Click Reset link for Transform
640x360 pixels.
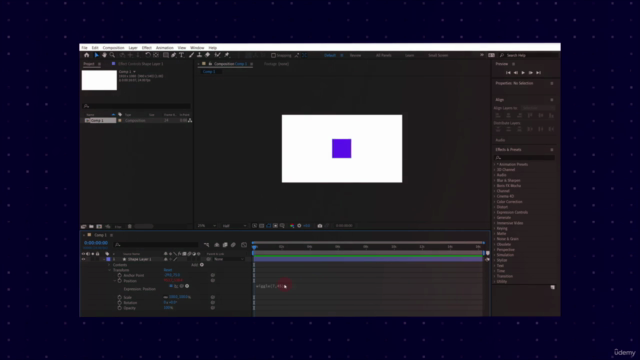(168, 270)
